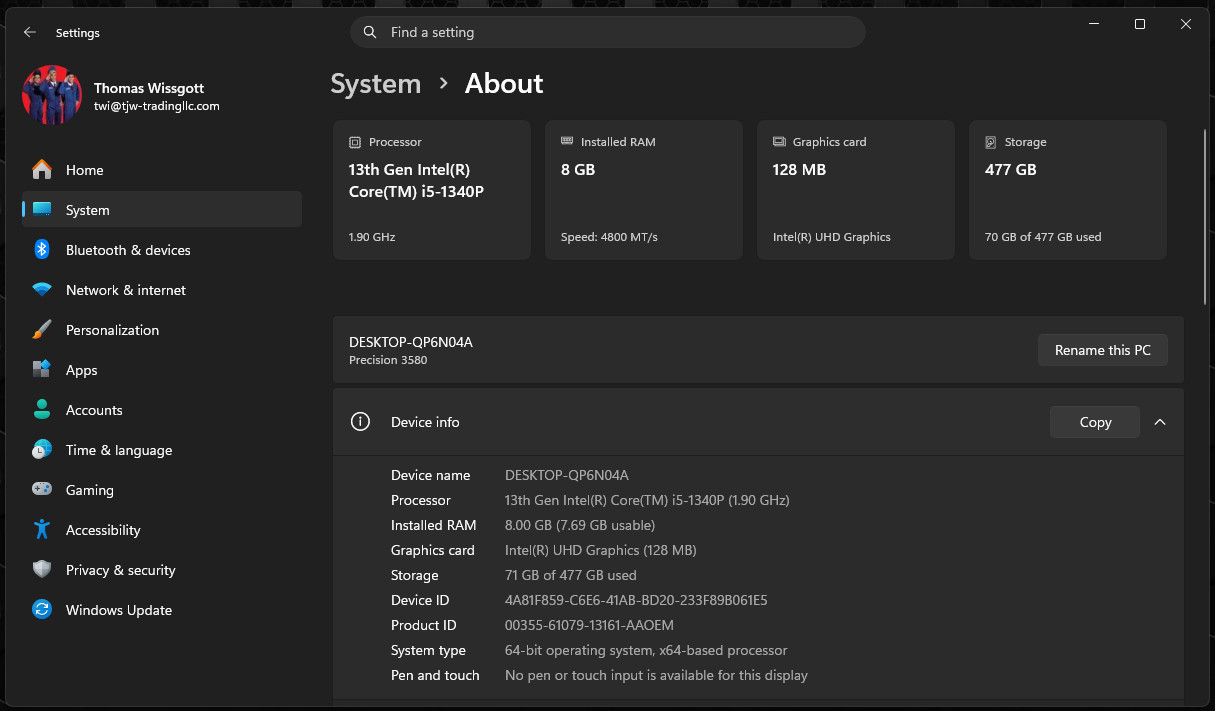Click the Installed RAM memory icon

point(567,142)
